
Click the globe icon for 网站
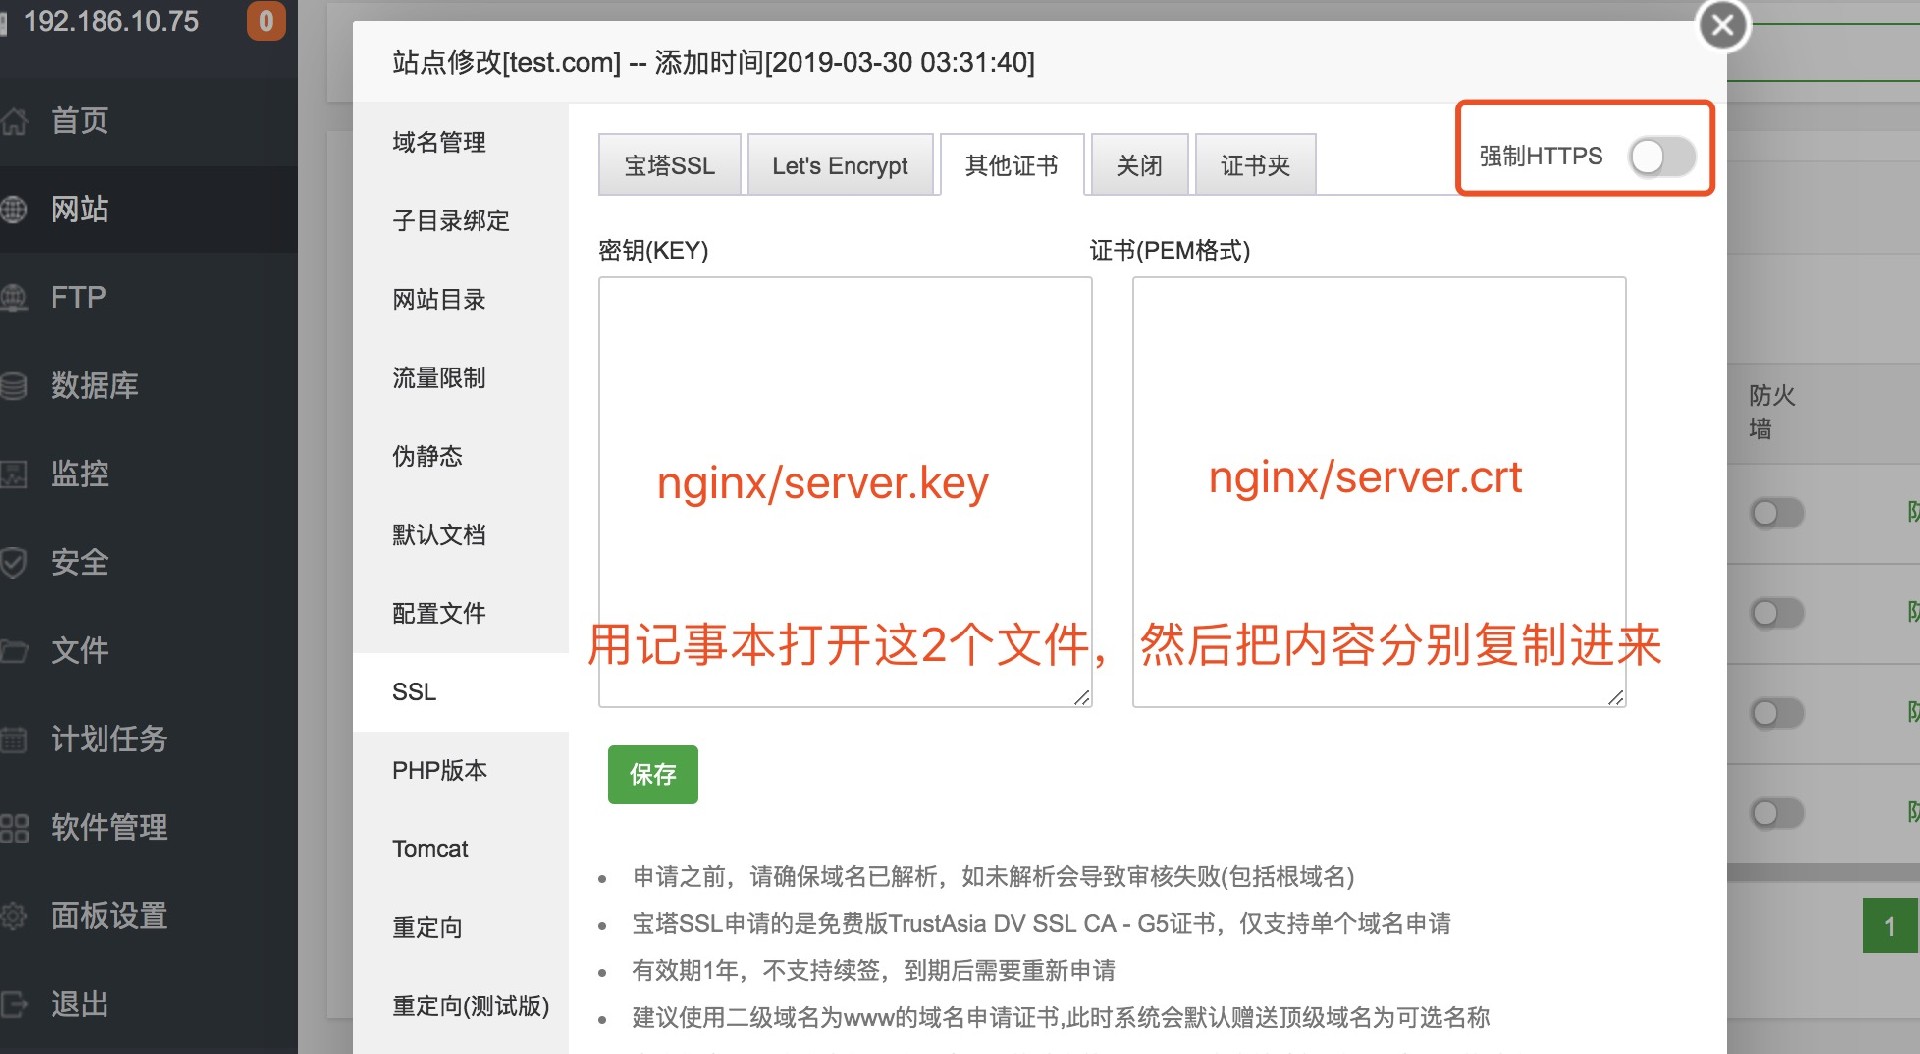pos(14,209)
